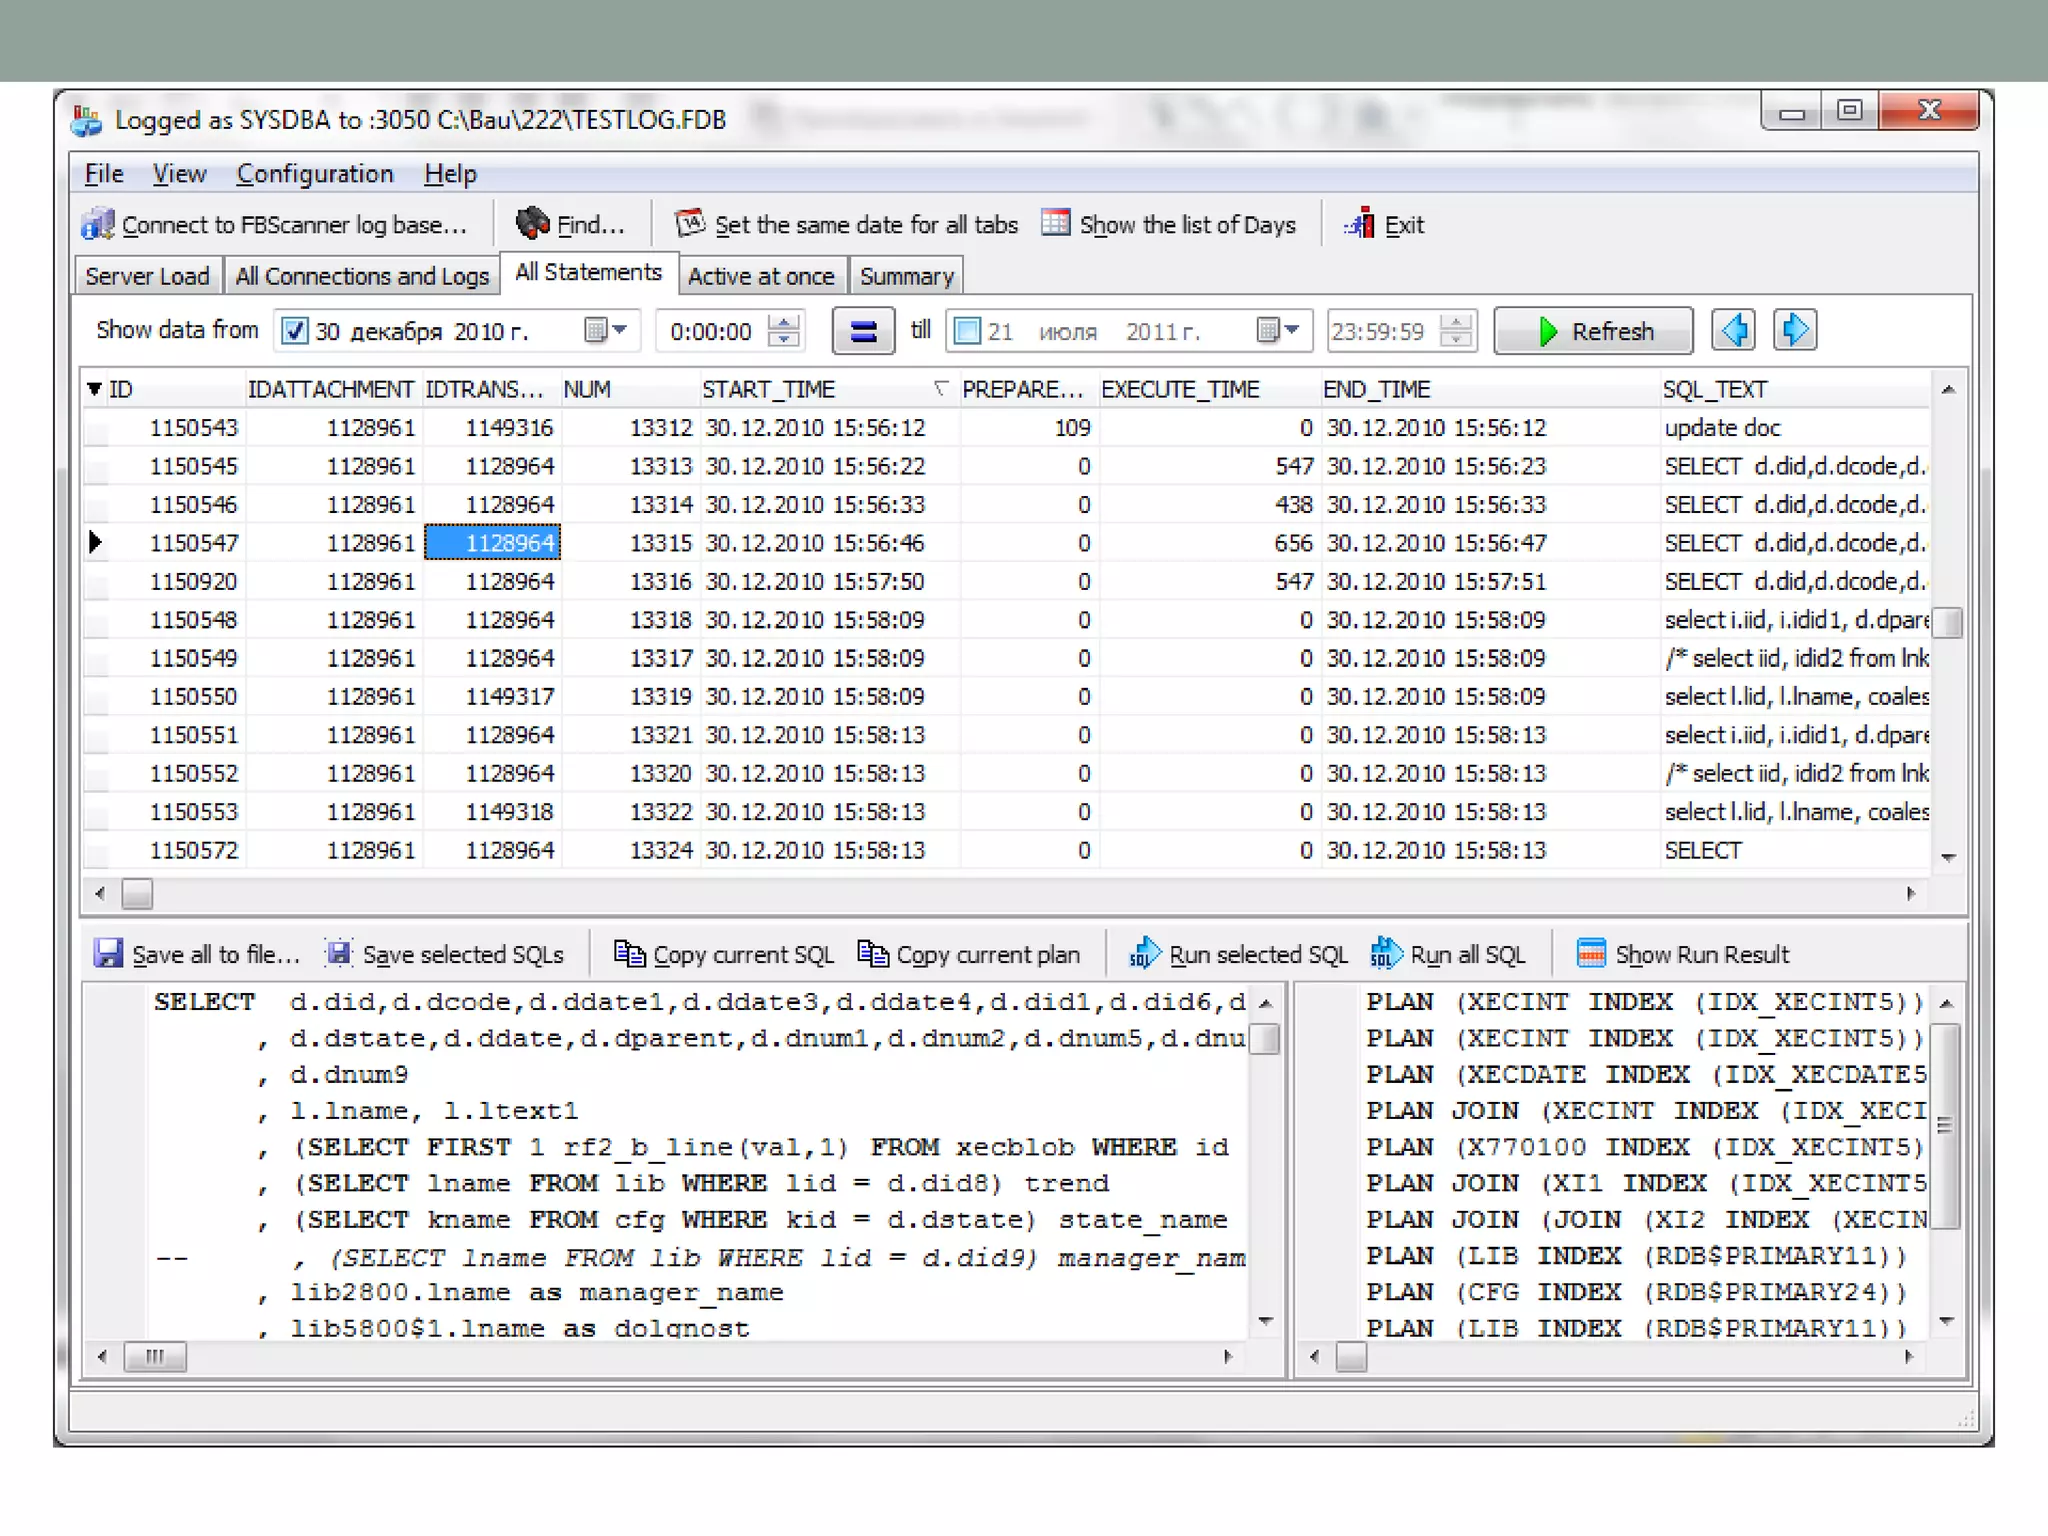Click Set the same date for all tabs
This screenshot has height=1536, width=2048.
click(847, 225)
